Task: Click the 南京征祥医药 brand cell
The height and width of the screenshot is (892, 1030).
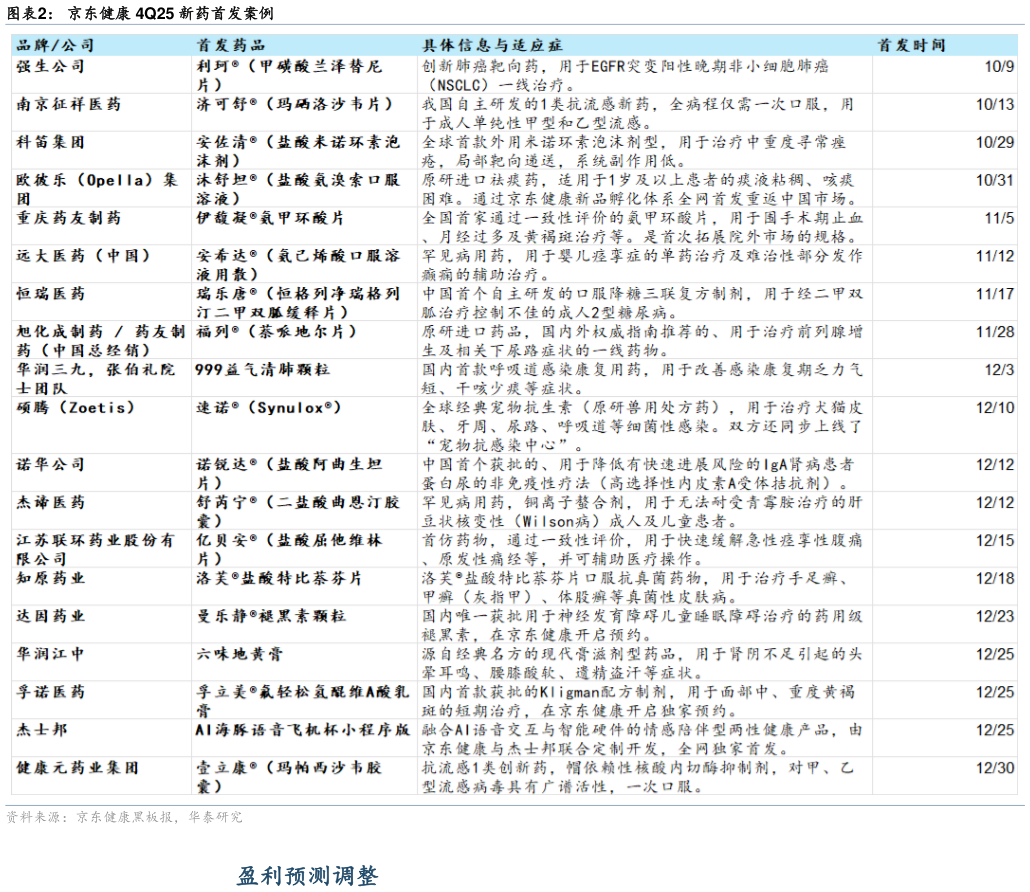Action: tap(68, 104)
